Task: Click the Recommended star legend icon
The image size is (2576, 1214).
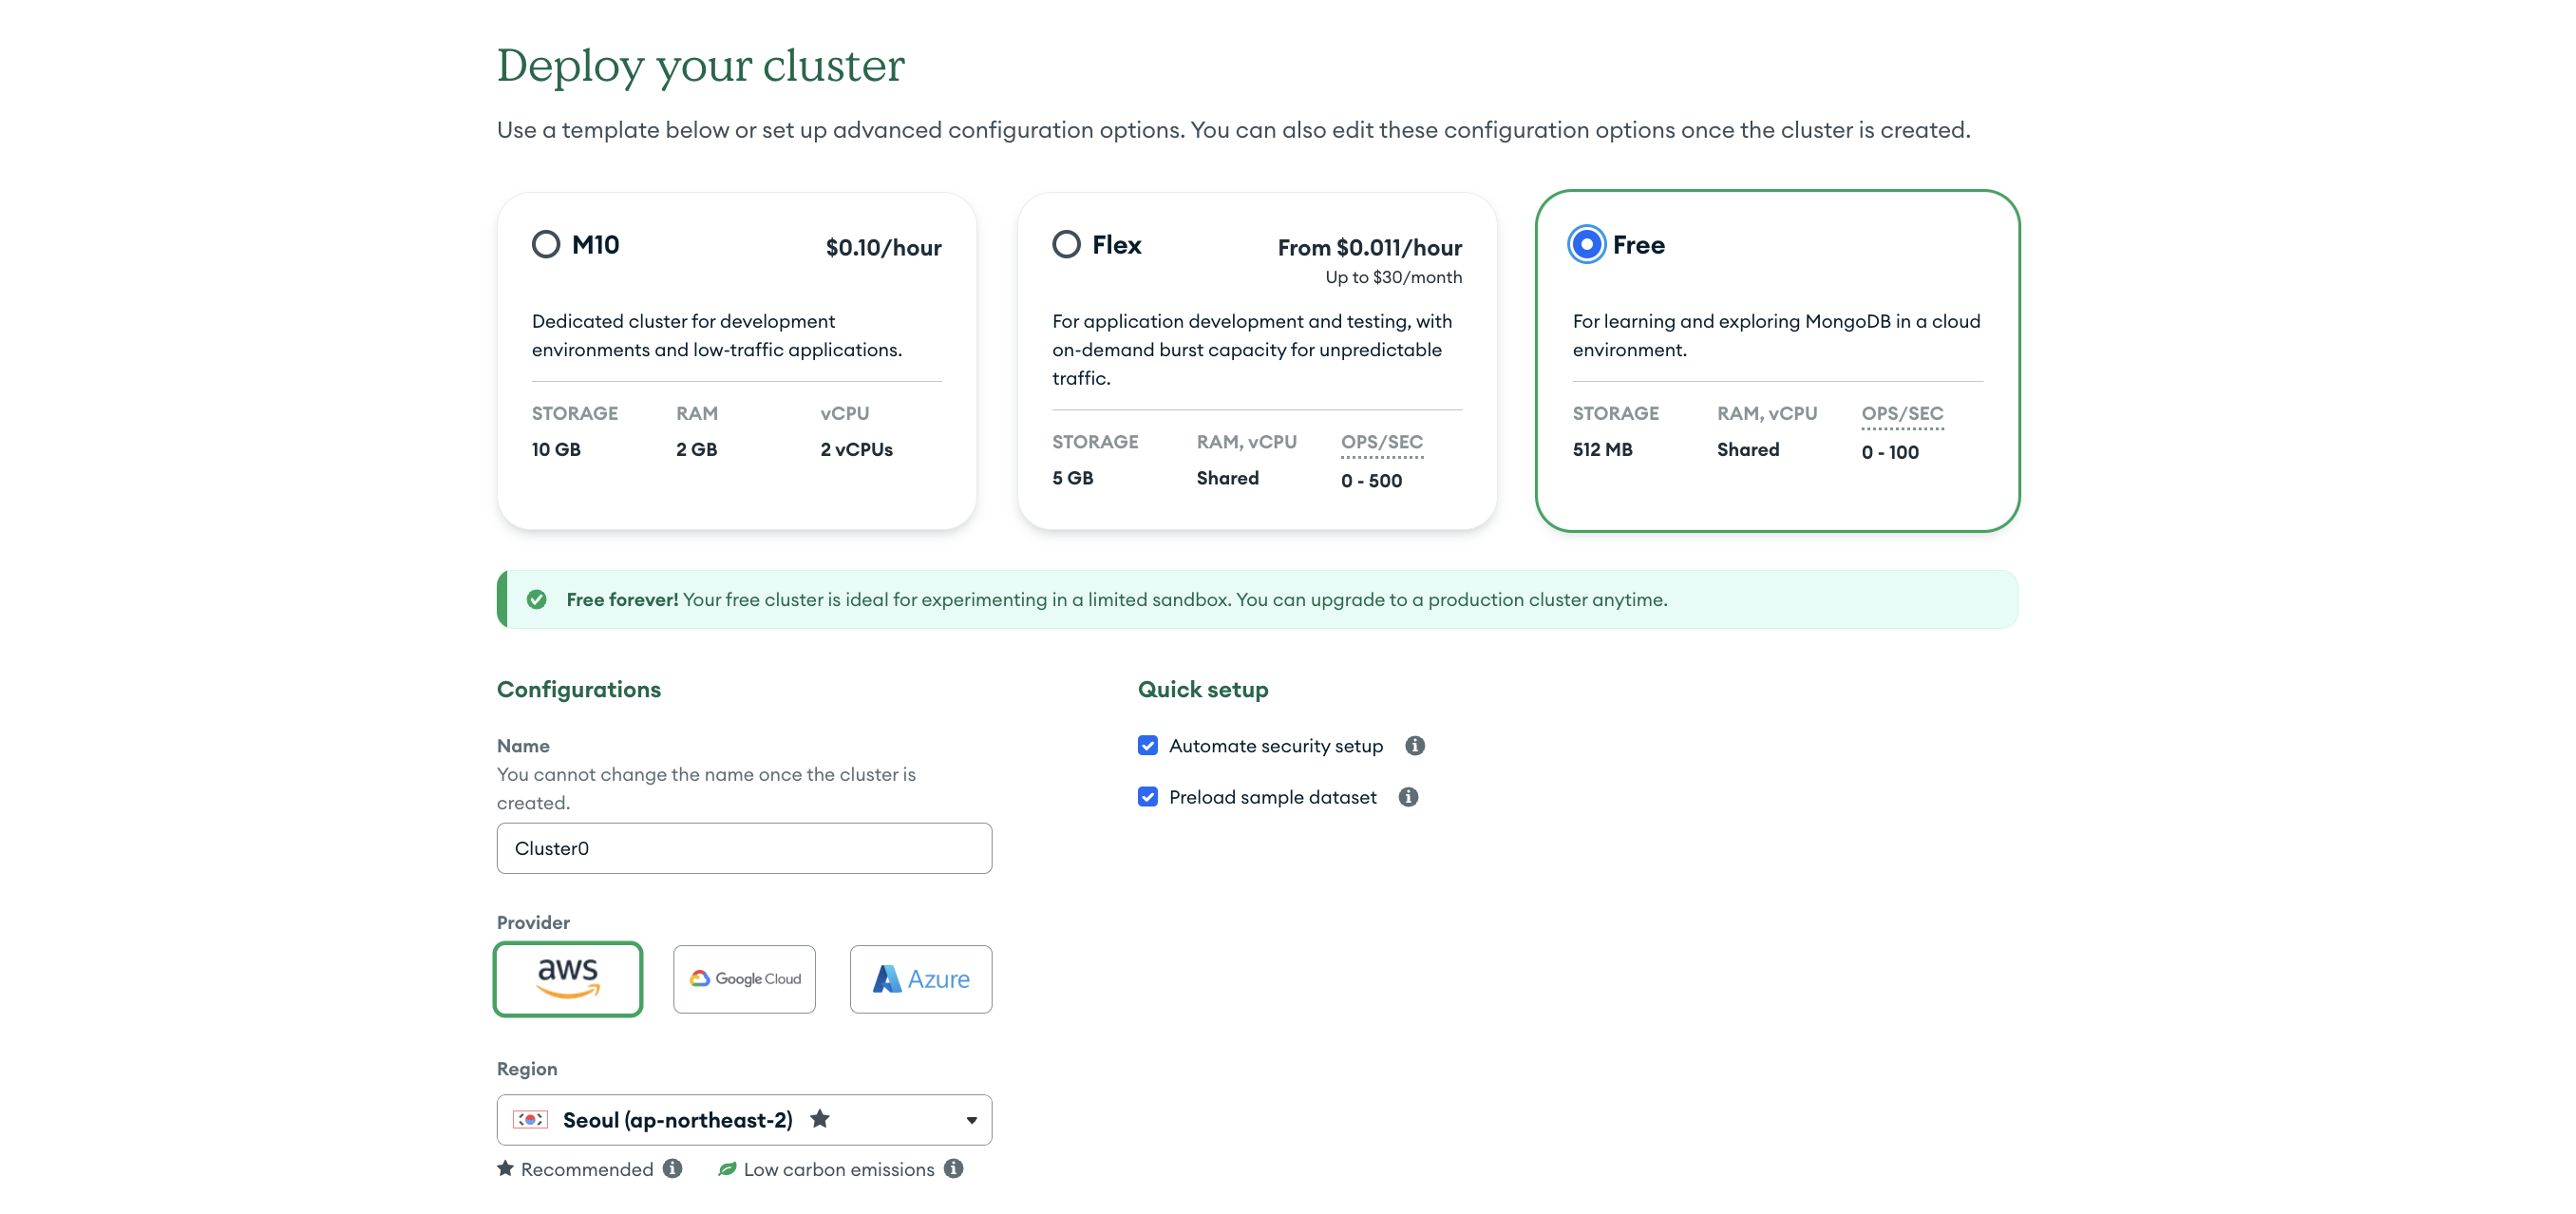Action: tap(506, 1168)
